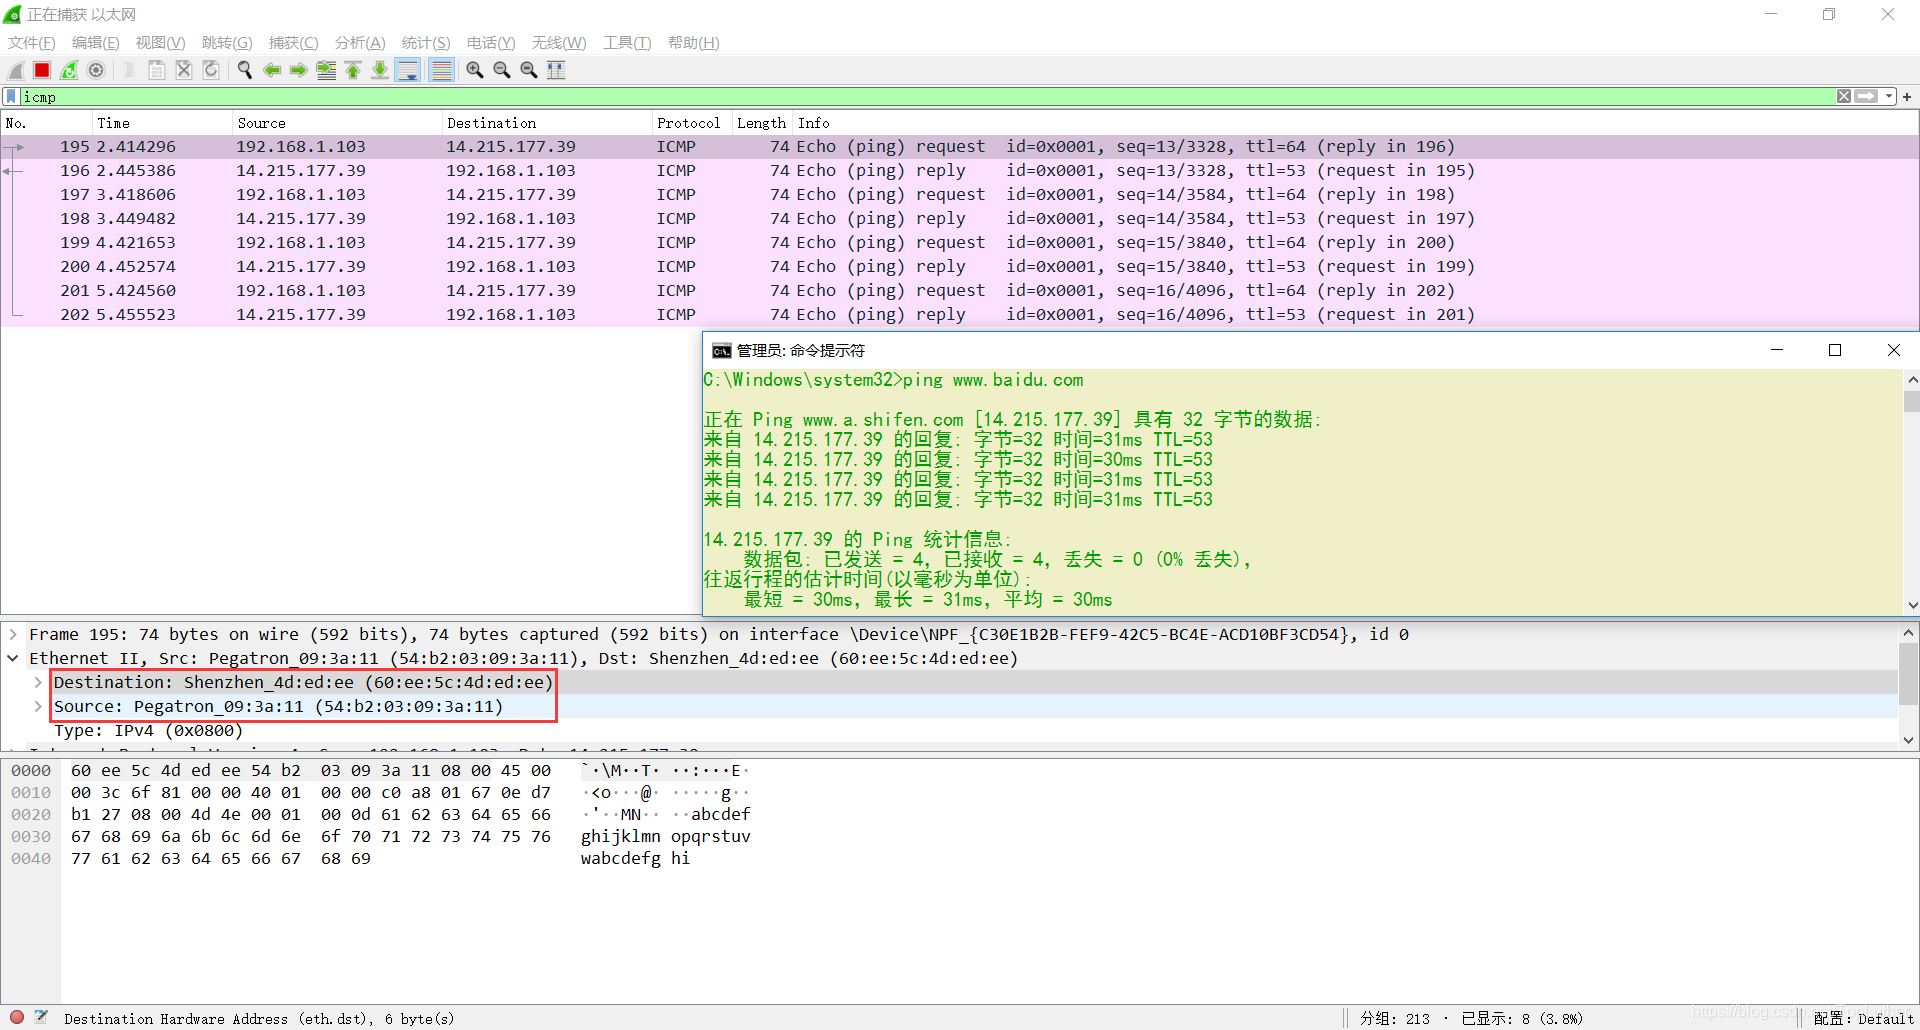Click command prompt scrollbar thumb
The width and height of the screenshot is (1920, 1030).
1911,401
